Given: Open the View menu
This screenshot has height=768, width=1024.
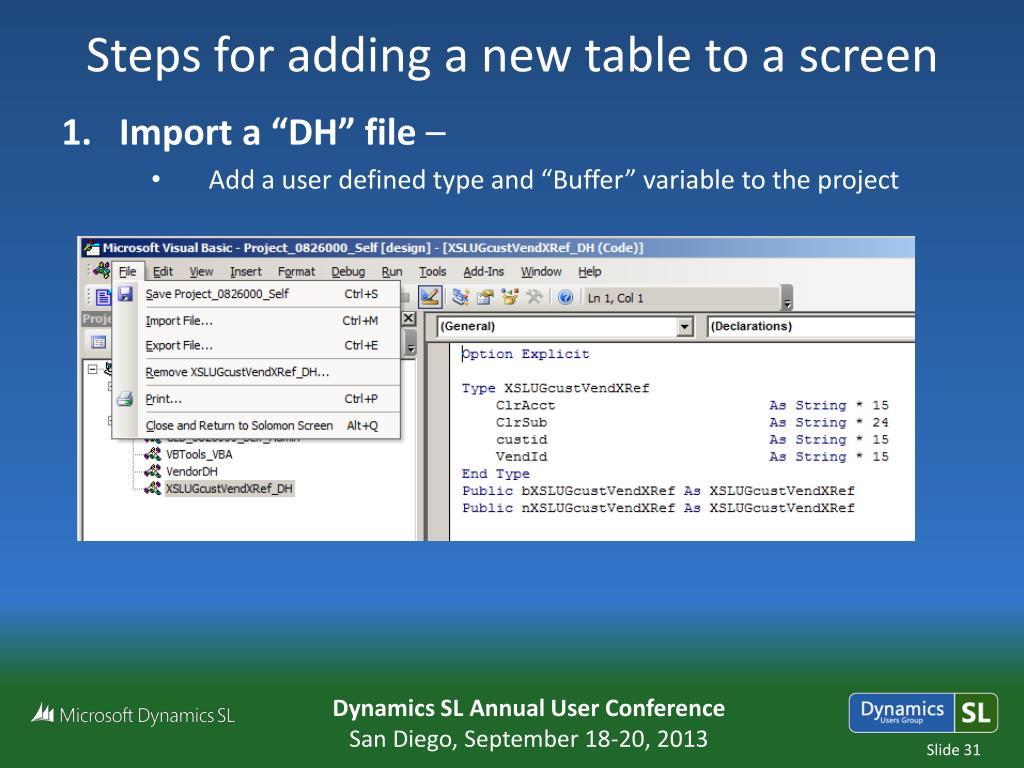Looking at the screenshot, I should pos(201,272).
